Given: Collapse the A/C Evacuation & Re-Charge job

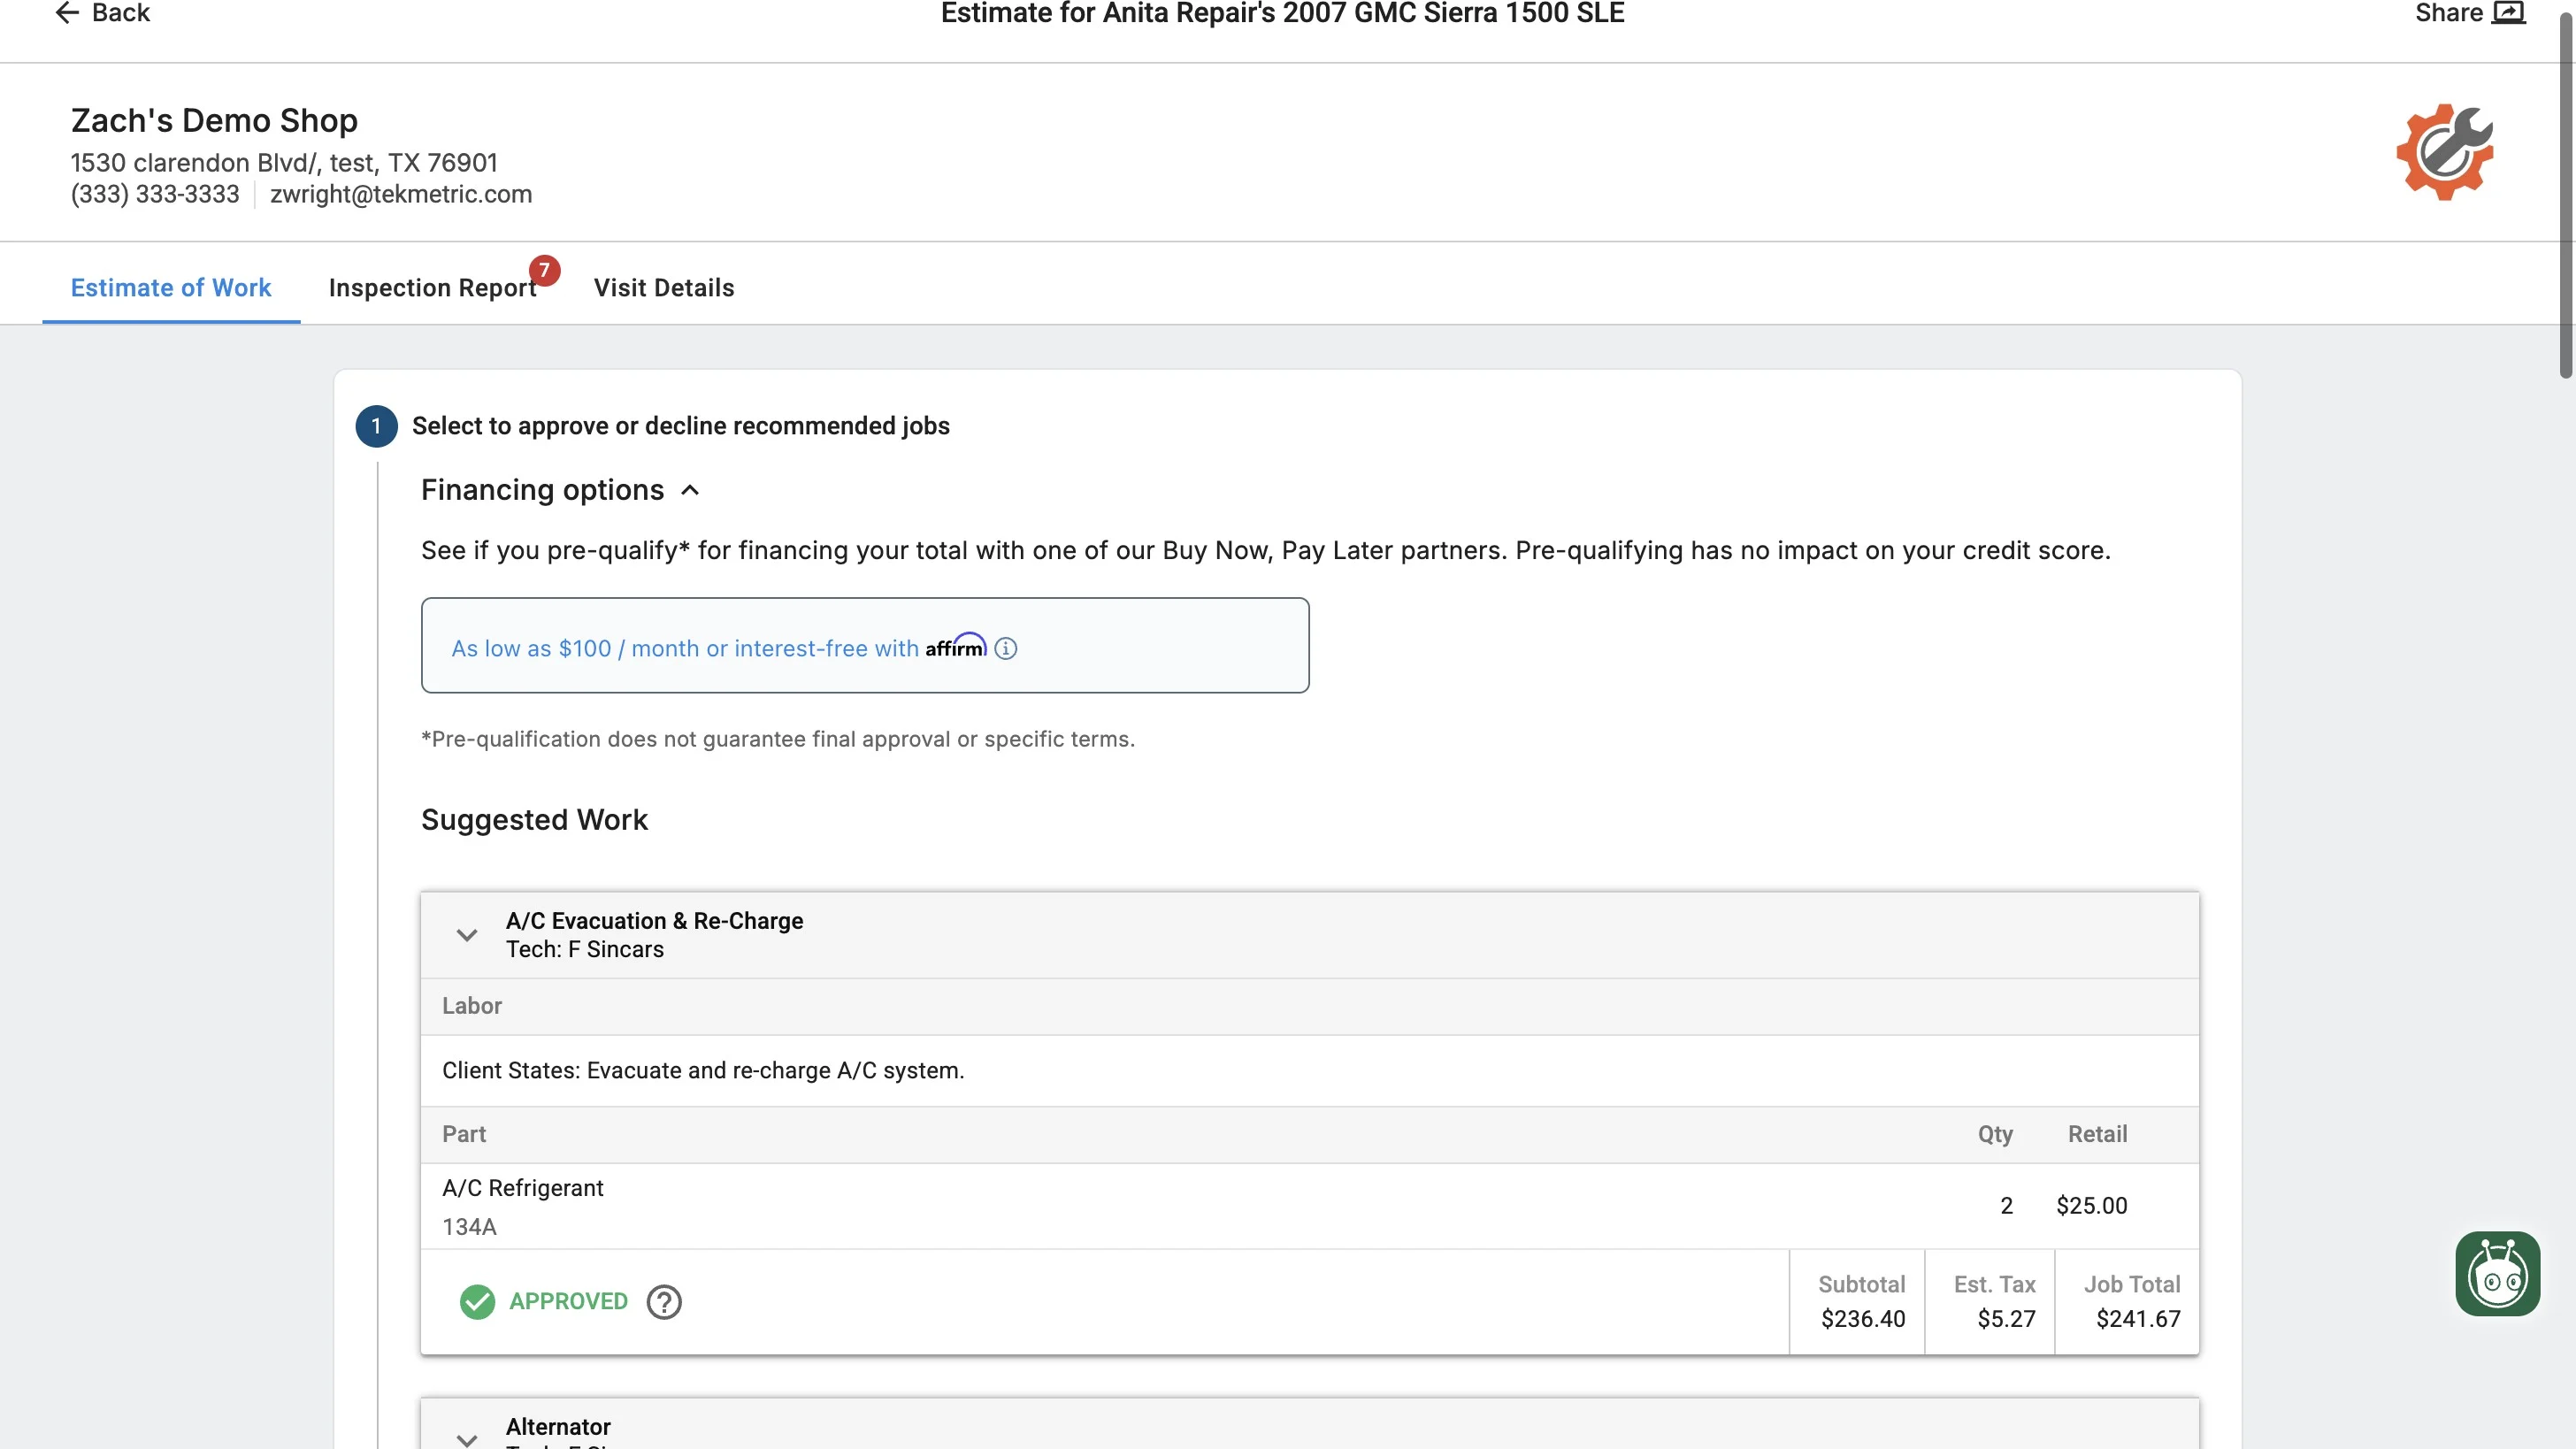Looking at the screenshot, I should 466,935.
